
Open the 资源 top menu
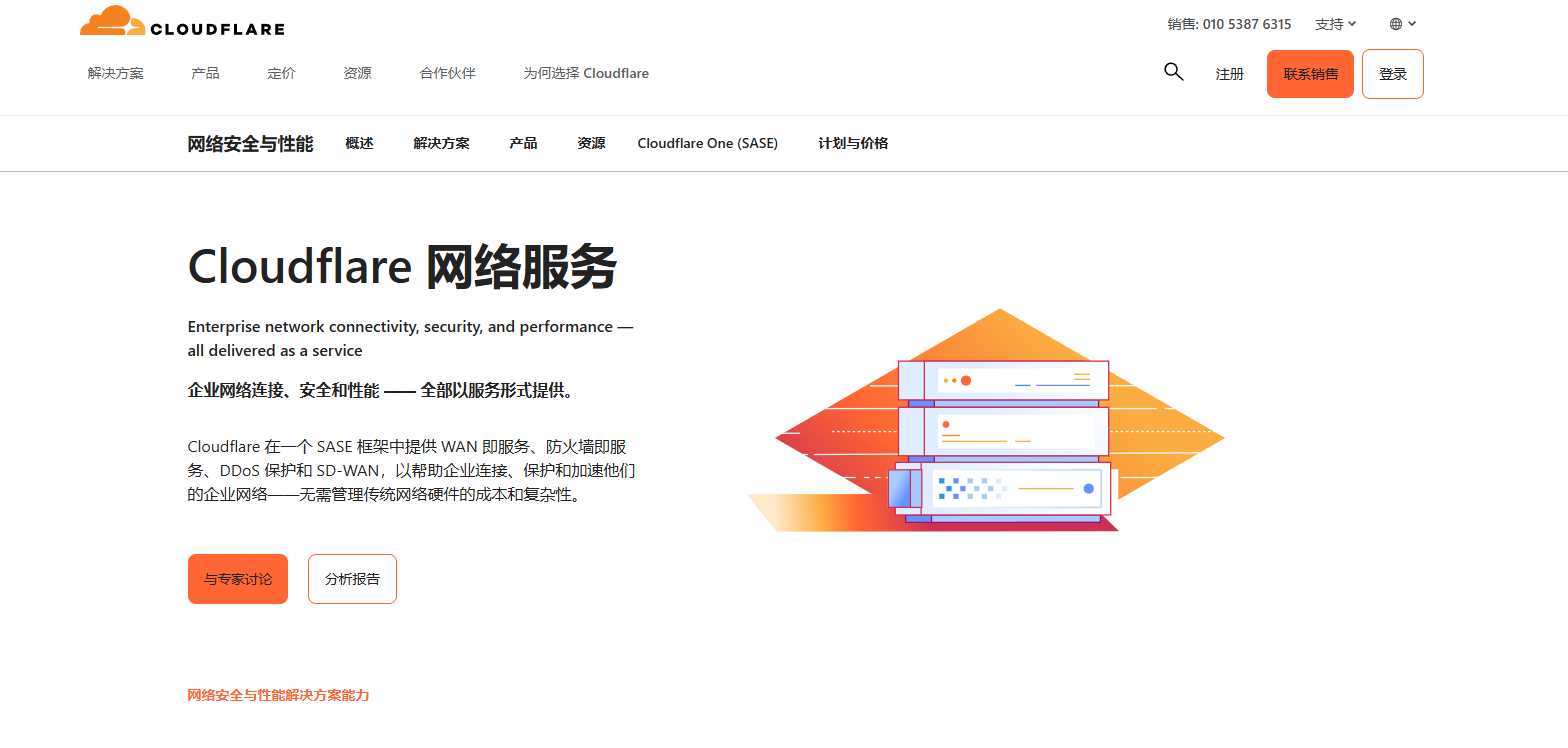tap(357, 73)
